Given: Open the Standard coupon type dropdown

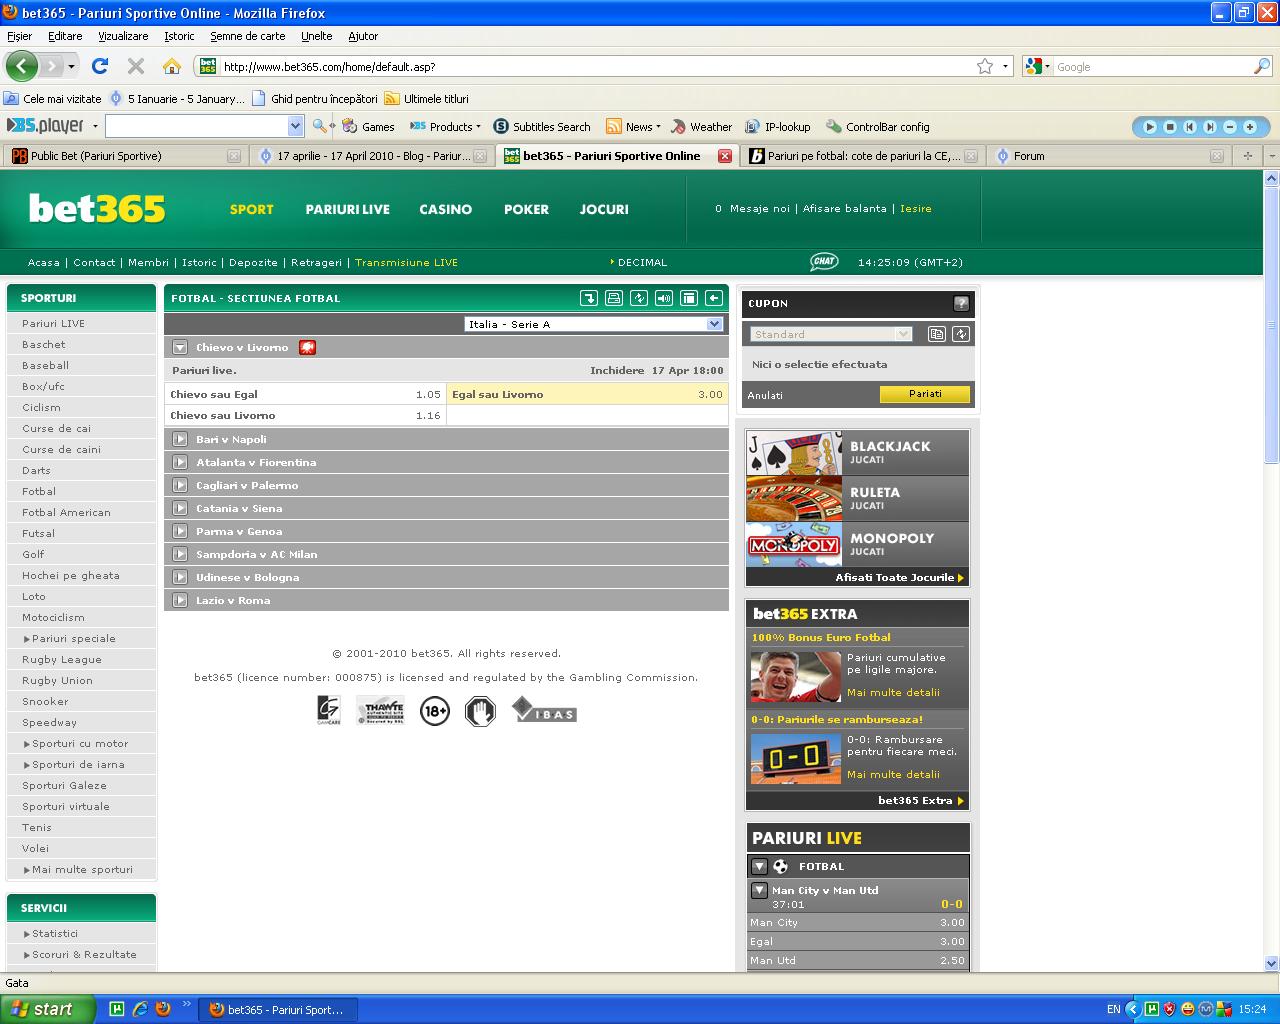Looking at the screenshot, I should (831, 334).
